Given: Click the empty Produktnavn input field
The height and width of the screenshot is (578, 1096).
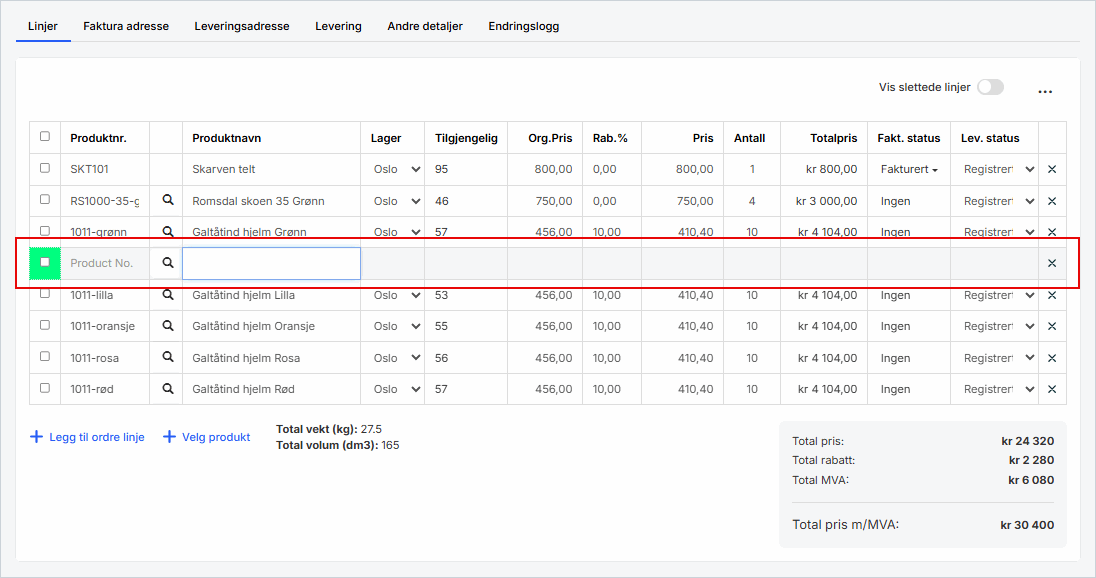Looking at the screenshot, I should 271,263.
